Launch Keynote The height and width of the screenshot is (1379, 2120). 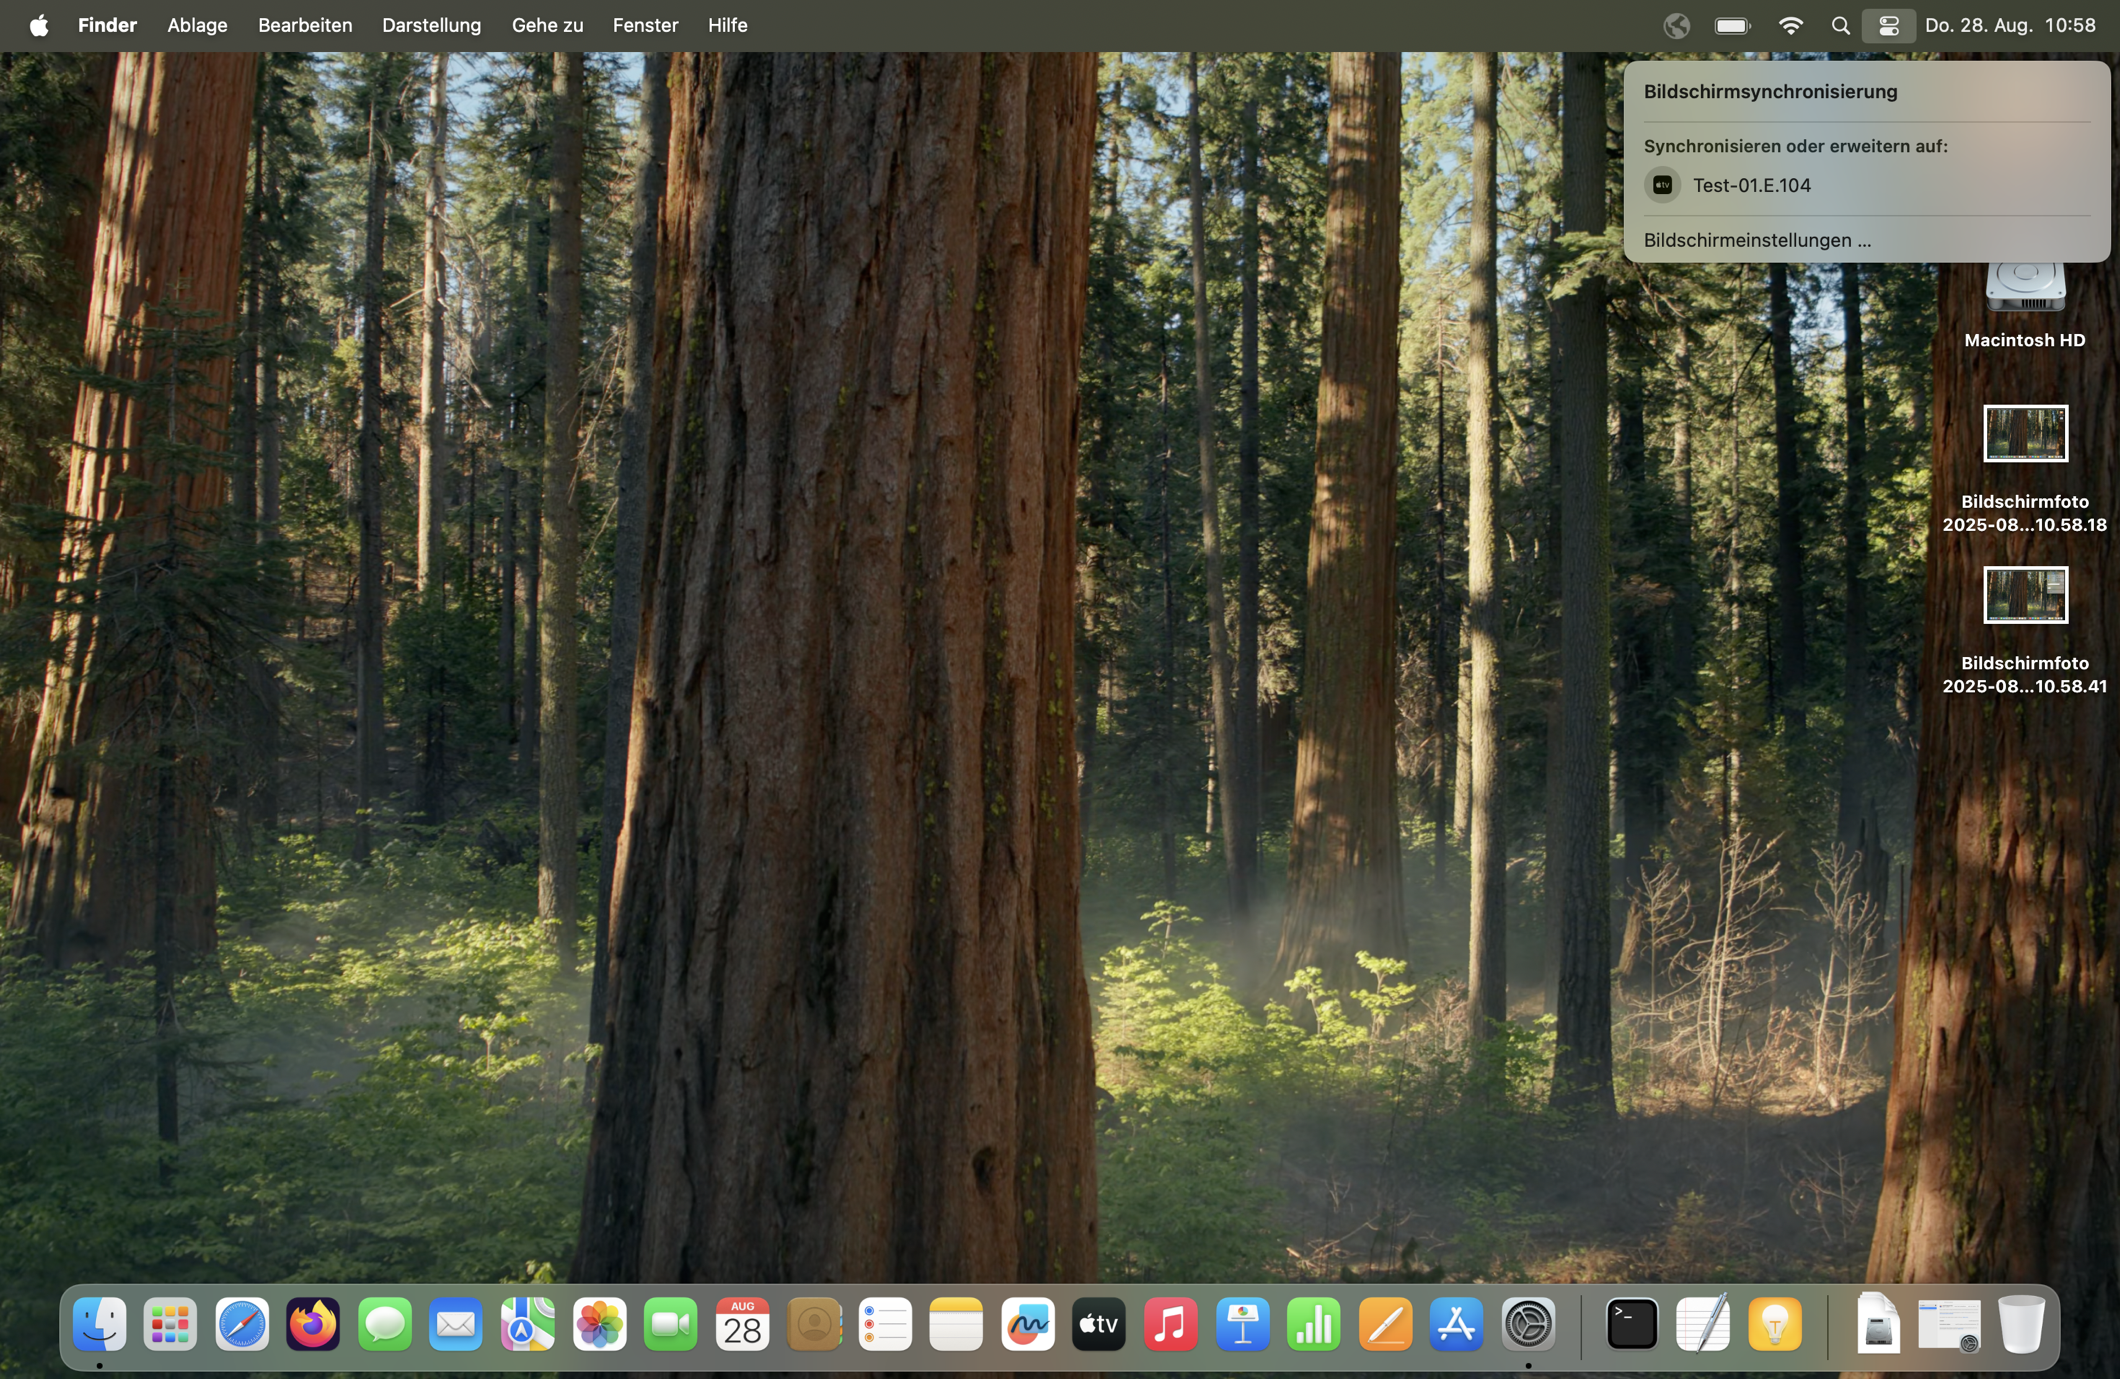point(1242,1325)
